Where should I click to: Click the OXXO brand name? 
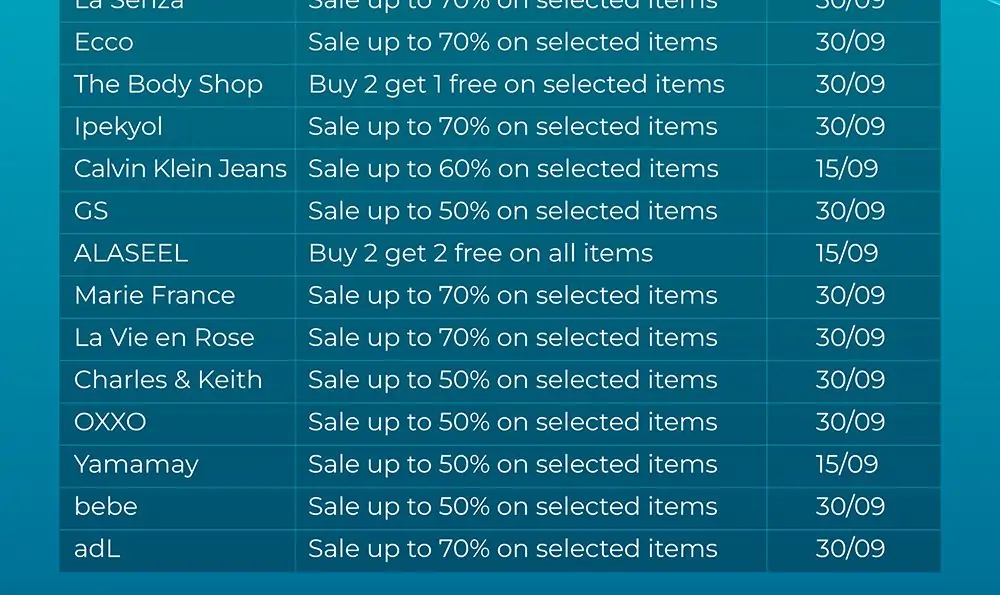pyautogui.click(x=110, y=422)
